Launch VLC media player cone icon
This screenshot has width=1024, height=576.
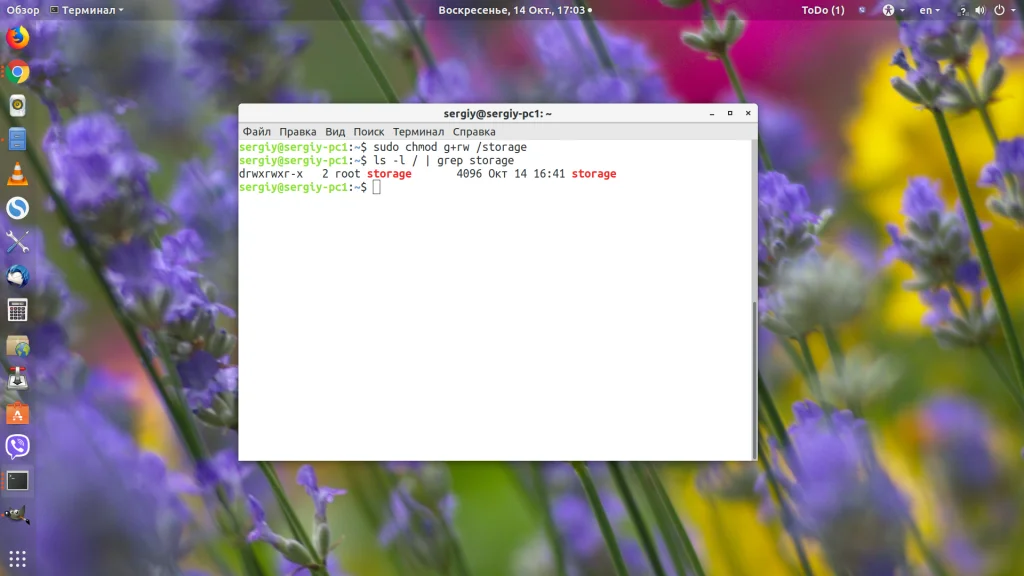(18, 174)
